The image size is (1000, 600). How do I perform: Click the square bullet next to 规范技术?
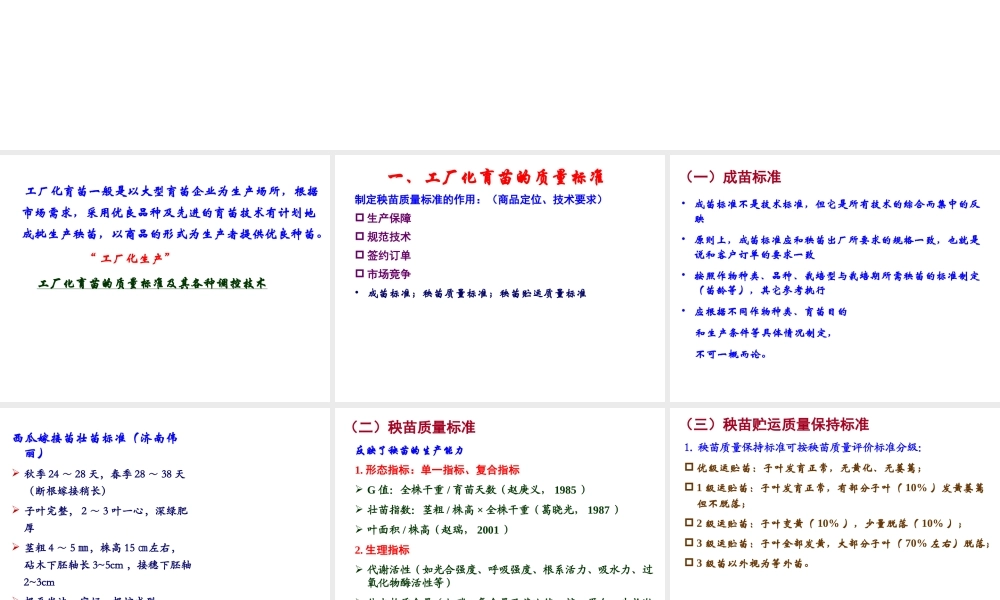360,237
